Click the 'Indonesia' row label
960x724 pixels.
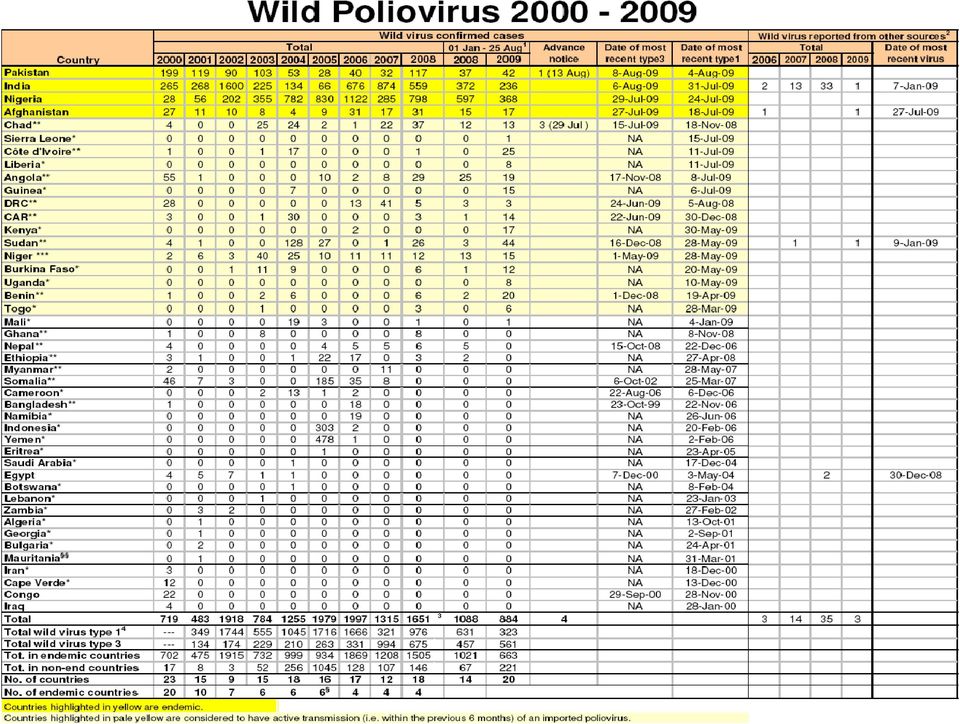pyautogui.click(x=32, y=428)
